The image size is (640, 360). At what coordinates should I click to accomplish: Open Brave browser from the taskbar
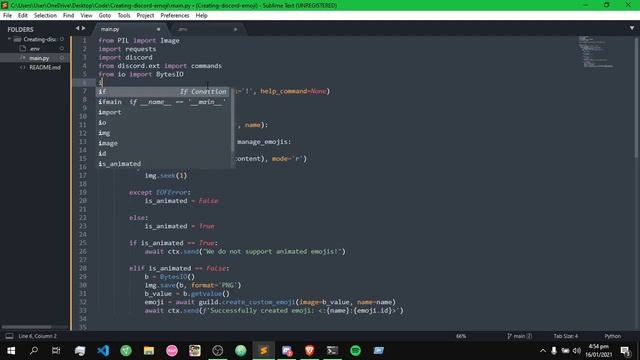[309, 351]
